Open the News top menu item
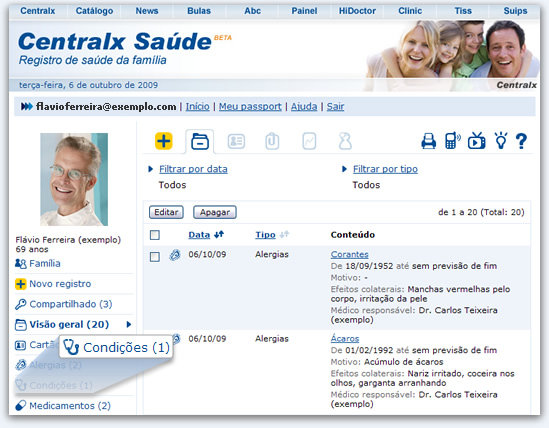This screenshot has width=549, height=428. [147, 11]
